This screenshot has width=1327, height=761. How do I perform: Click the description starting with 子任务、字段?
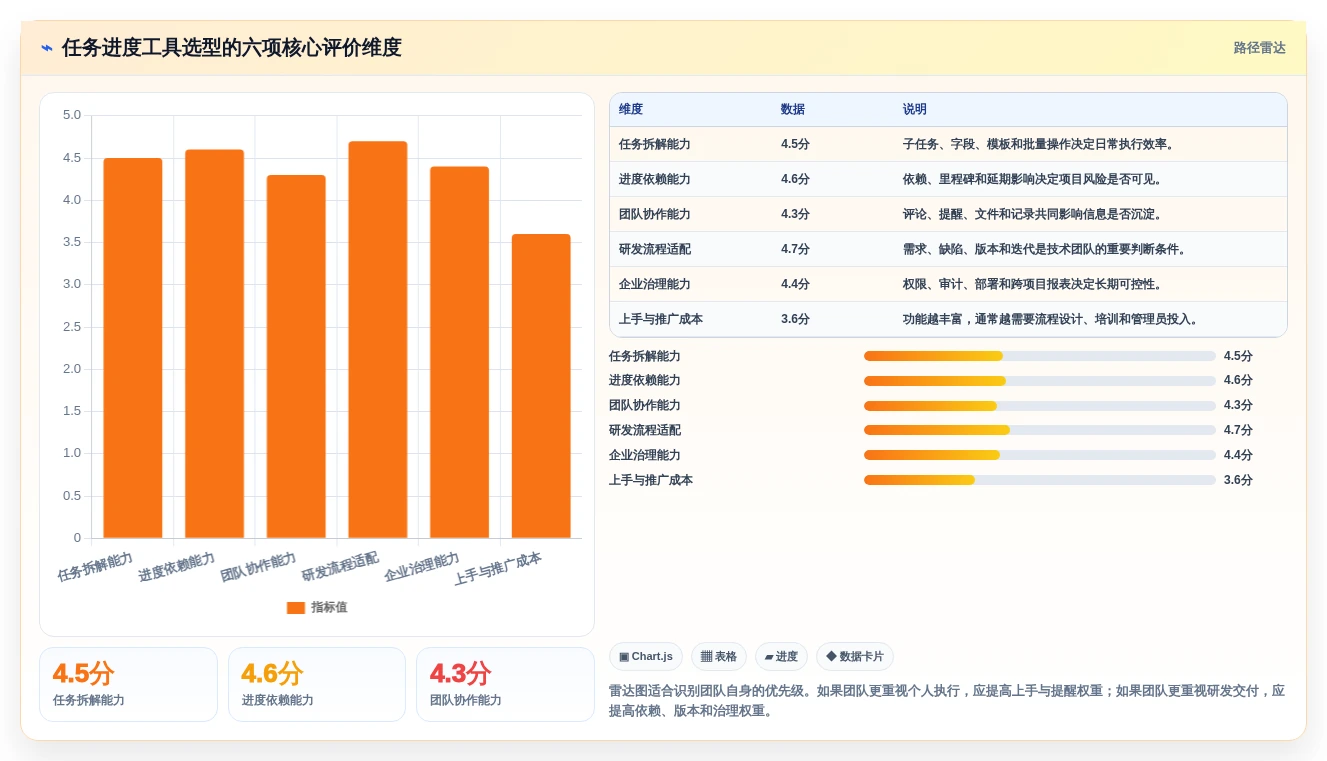coord(1038,144)
